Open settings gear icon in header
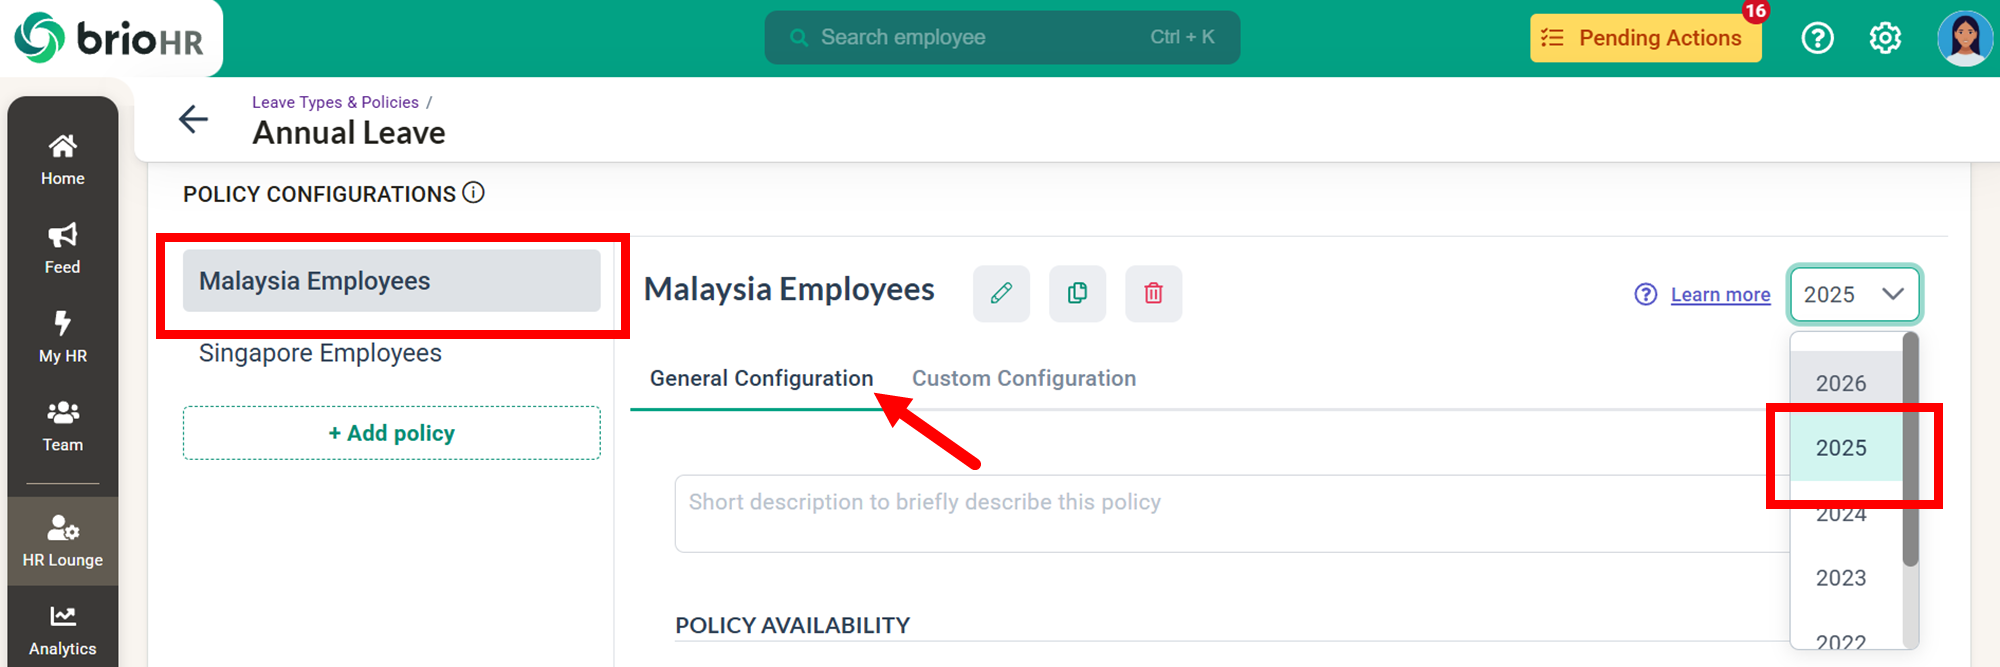Screen dimensions: 2000x667 1885,38
